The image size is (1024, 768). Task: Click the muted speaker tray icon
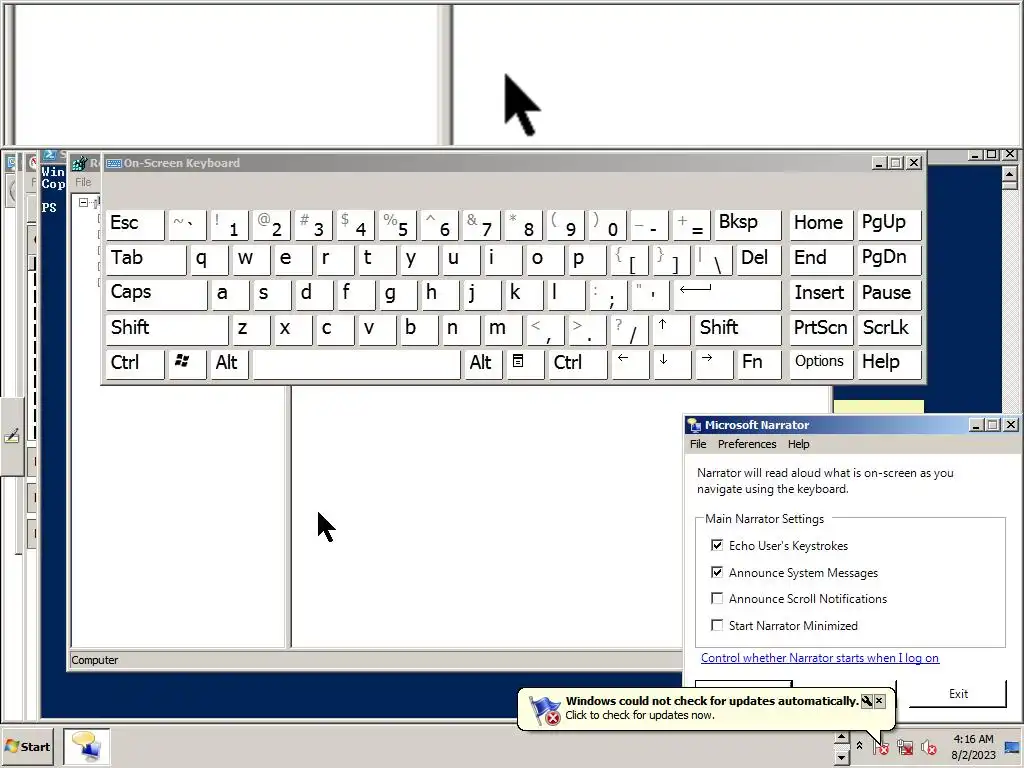(929, 746)
